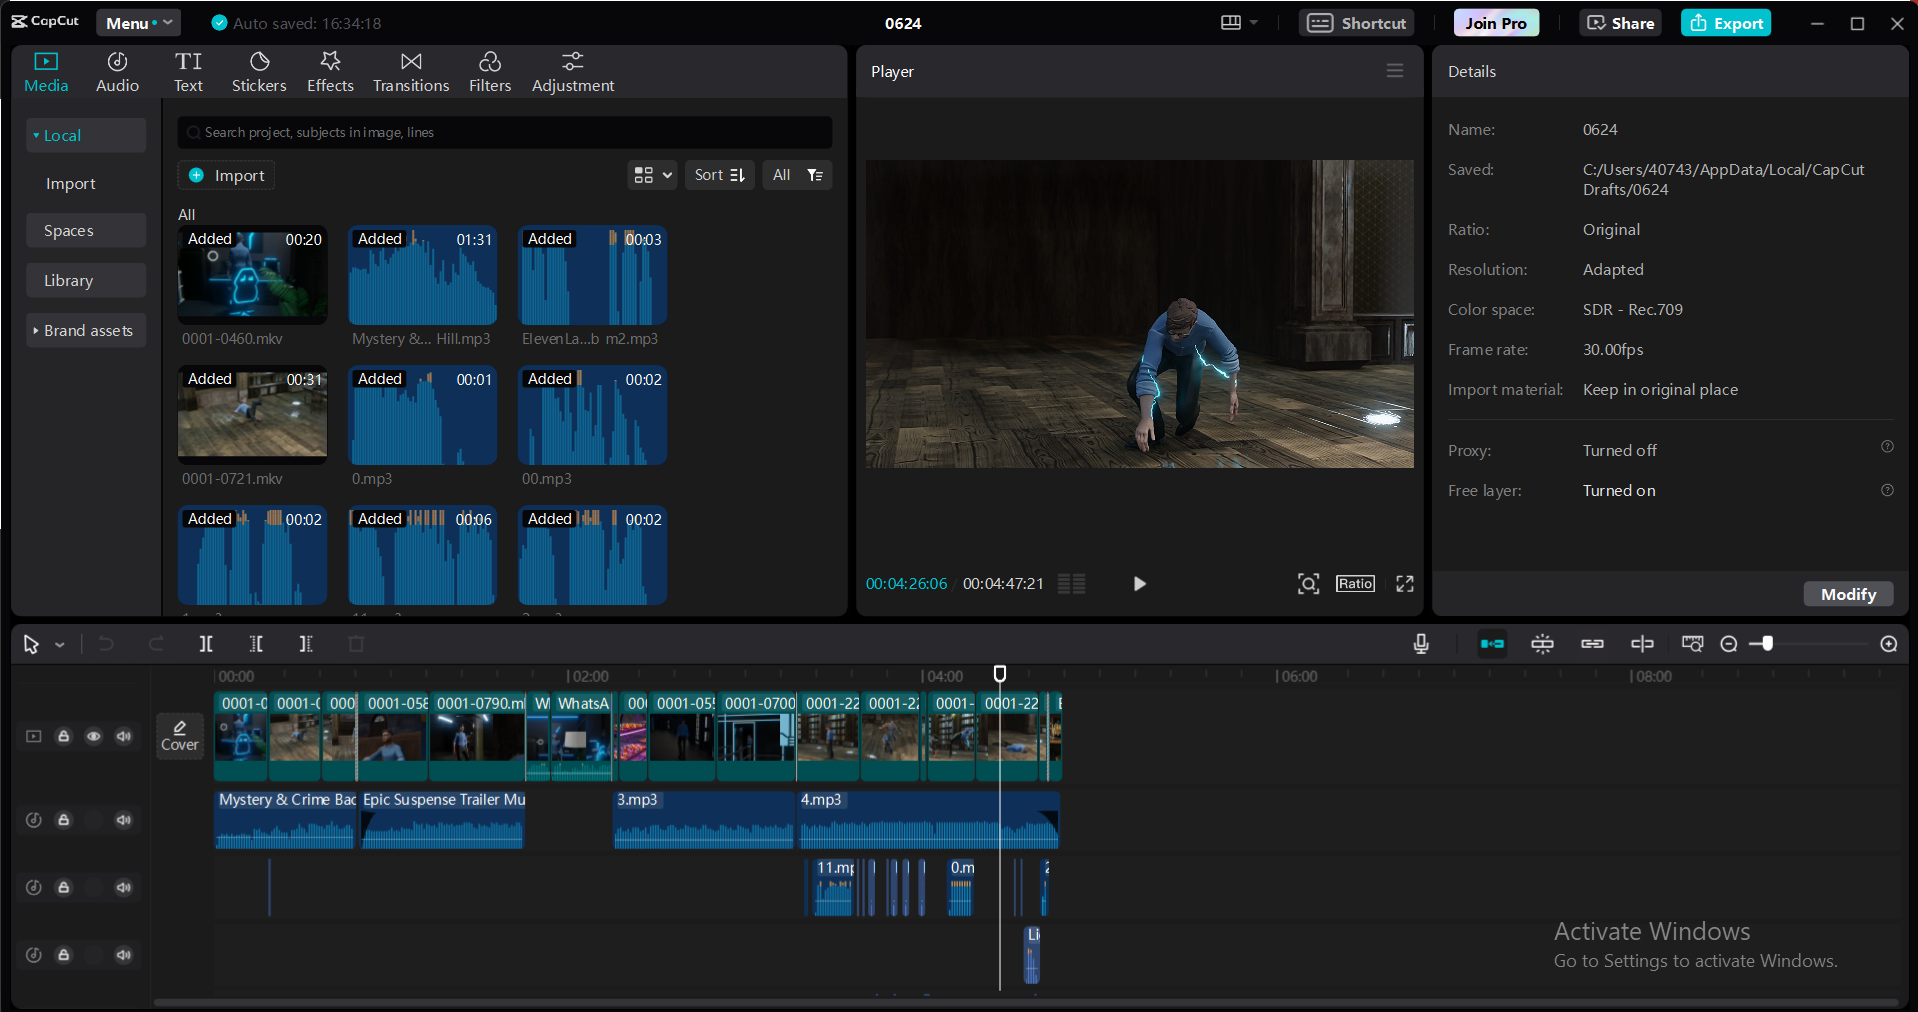The image size is (1918, 1012).
Task: Open the All filter dropdown
Action: 797,175
